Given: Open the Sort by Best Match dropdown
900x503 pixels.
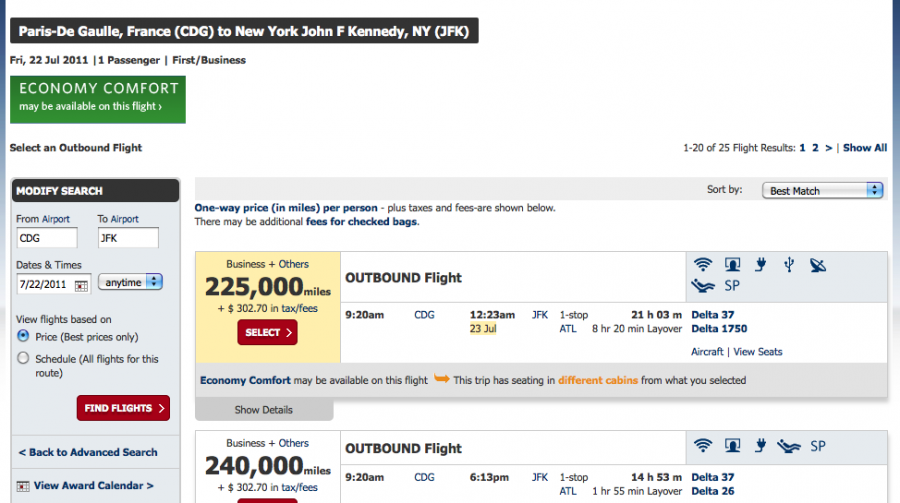Looking at the screenshot, I should coord(823,191).
